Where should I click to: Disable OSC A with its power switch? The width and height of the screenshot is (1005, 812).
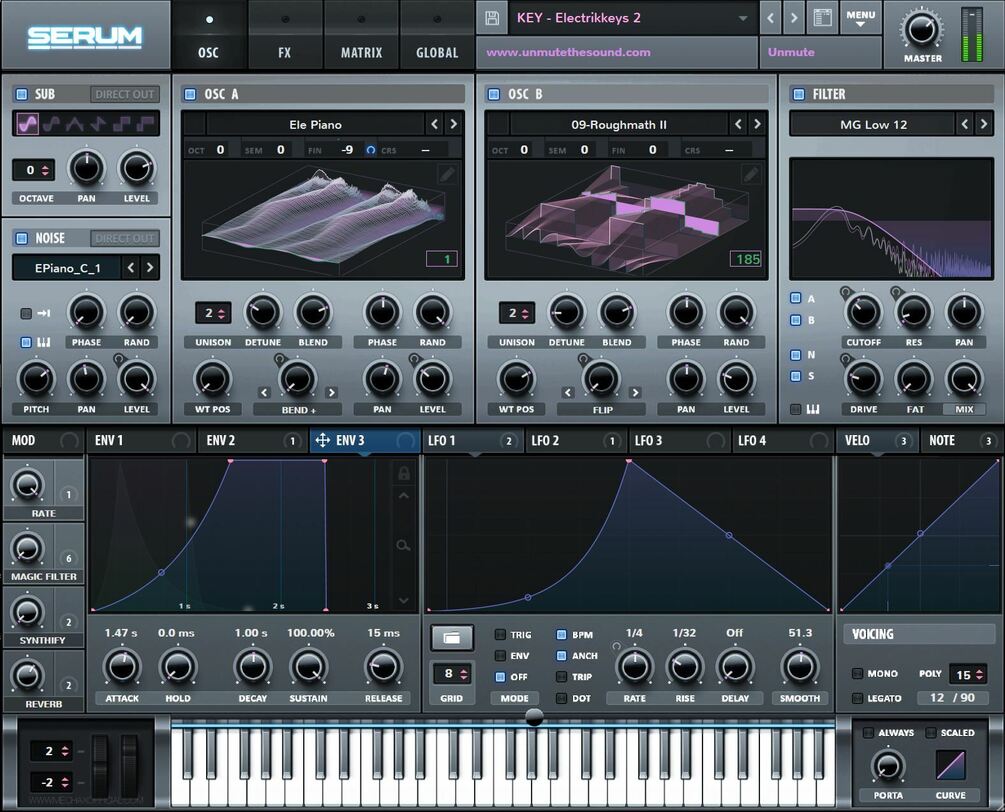pyautogui.click(x=190, y=95)
